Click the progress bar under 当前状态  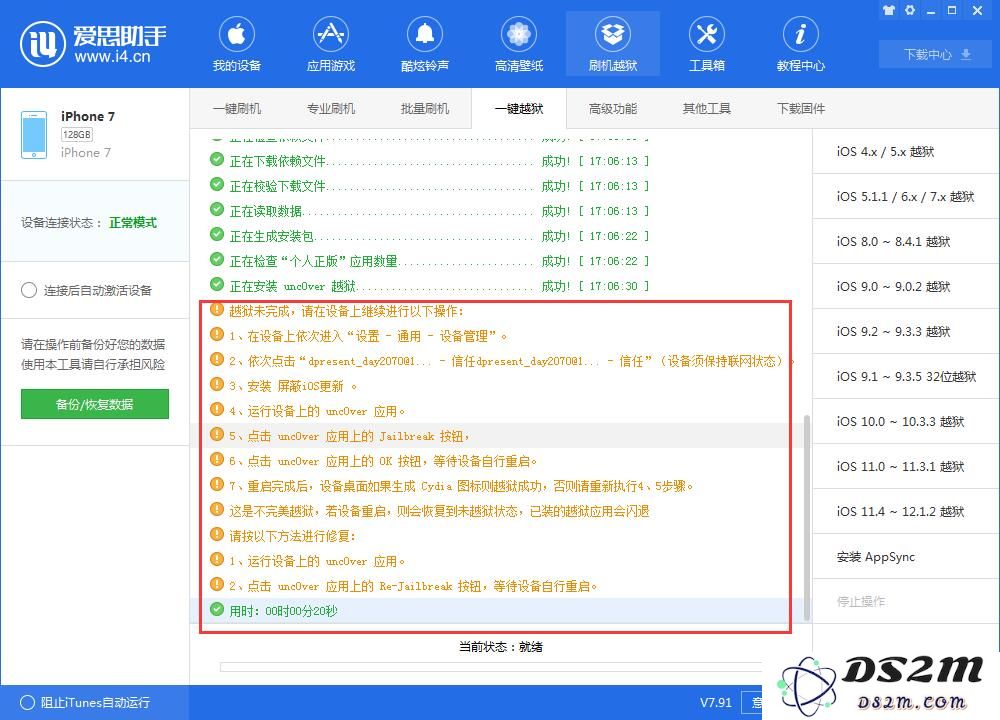click(491, 667)
